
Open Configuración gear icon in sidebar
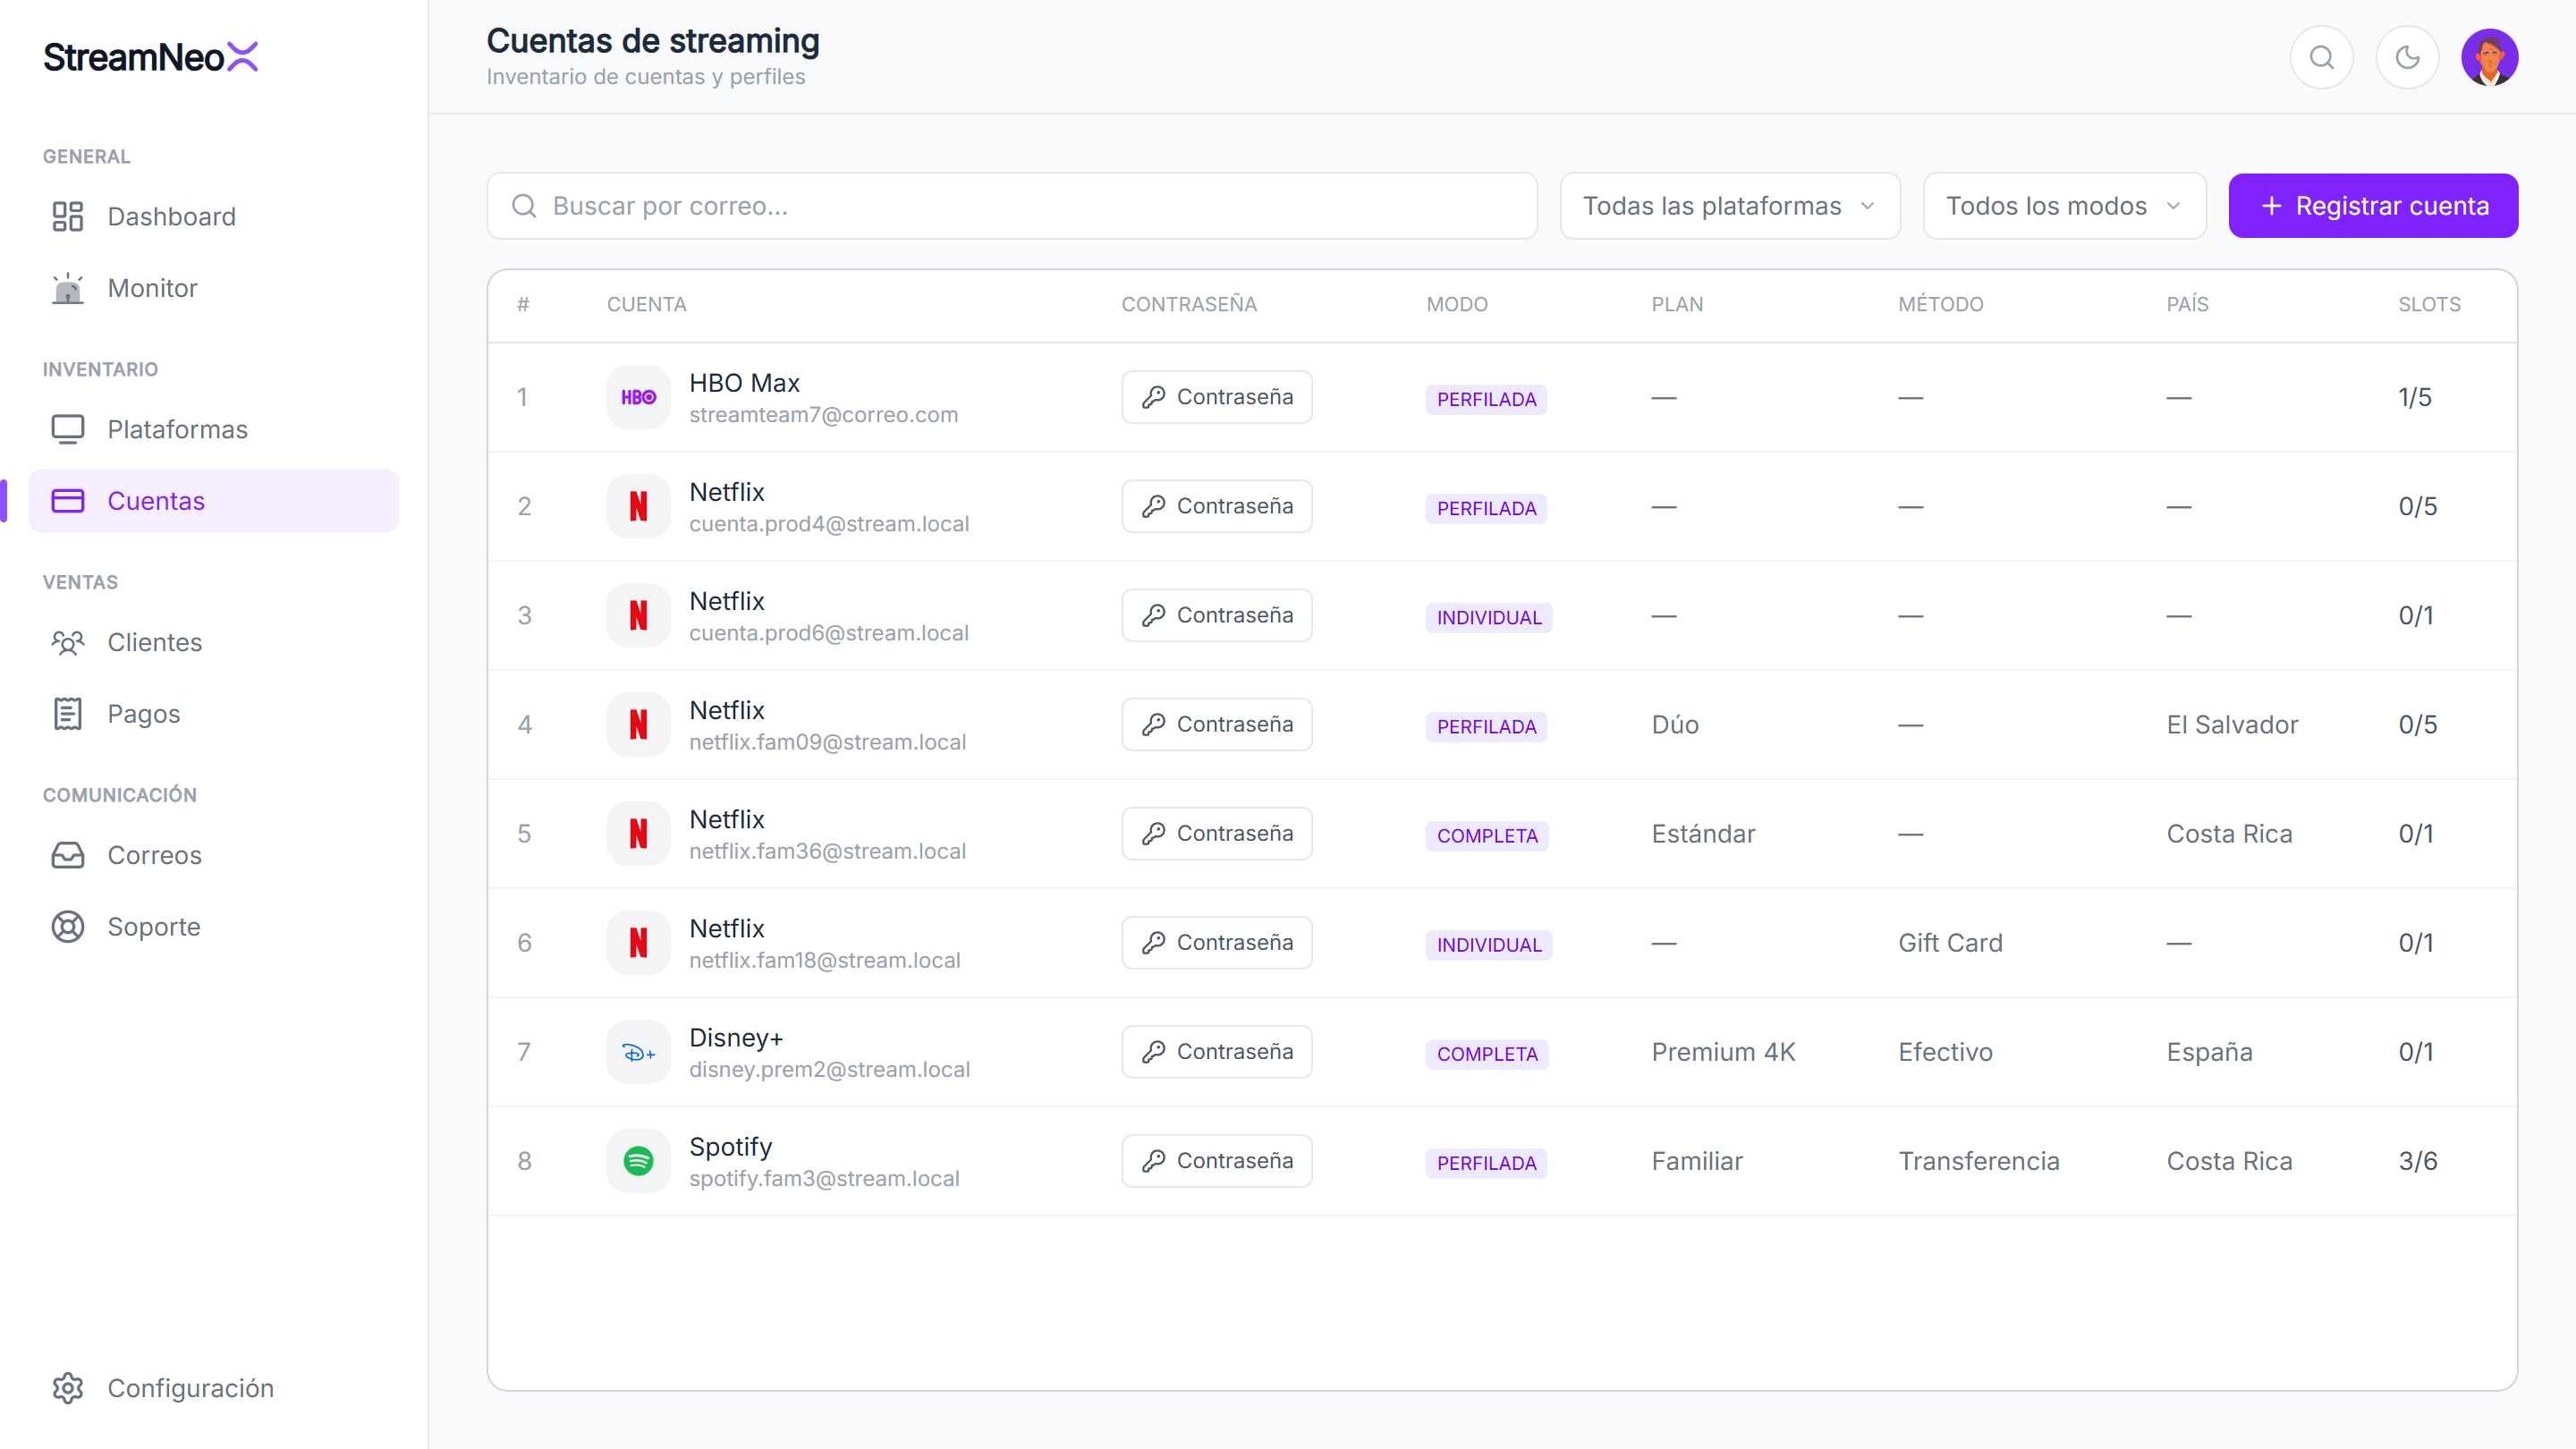click(68, 1388)
